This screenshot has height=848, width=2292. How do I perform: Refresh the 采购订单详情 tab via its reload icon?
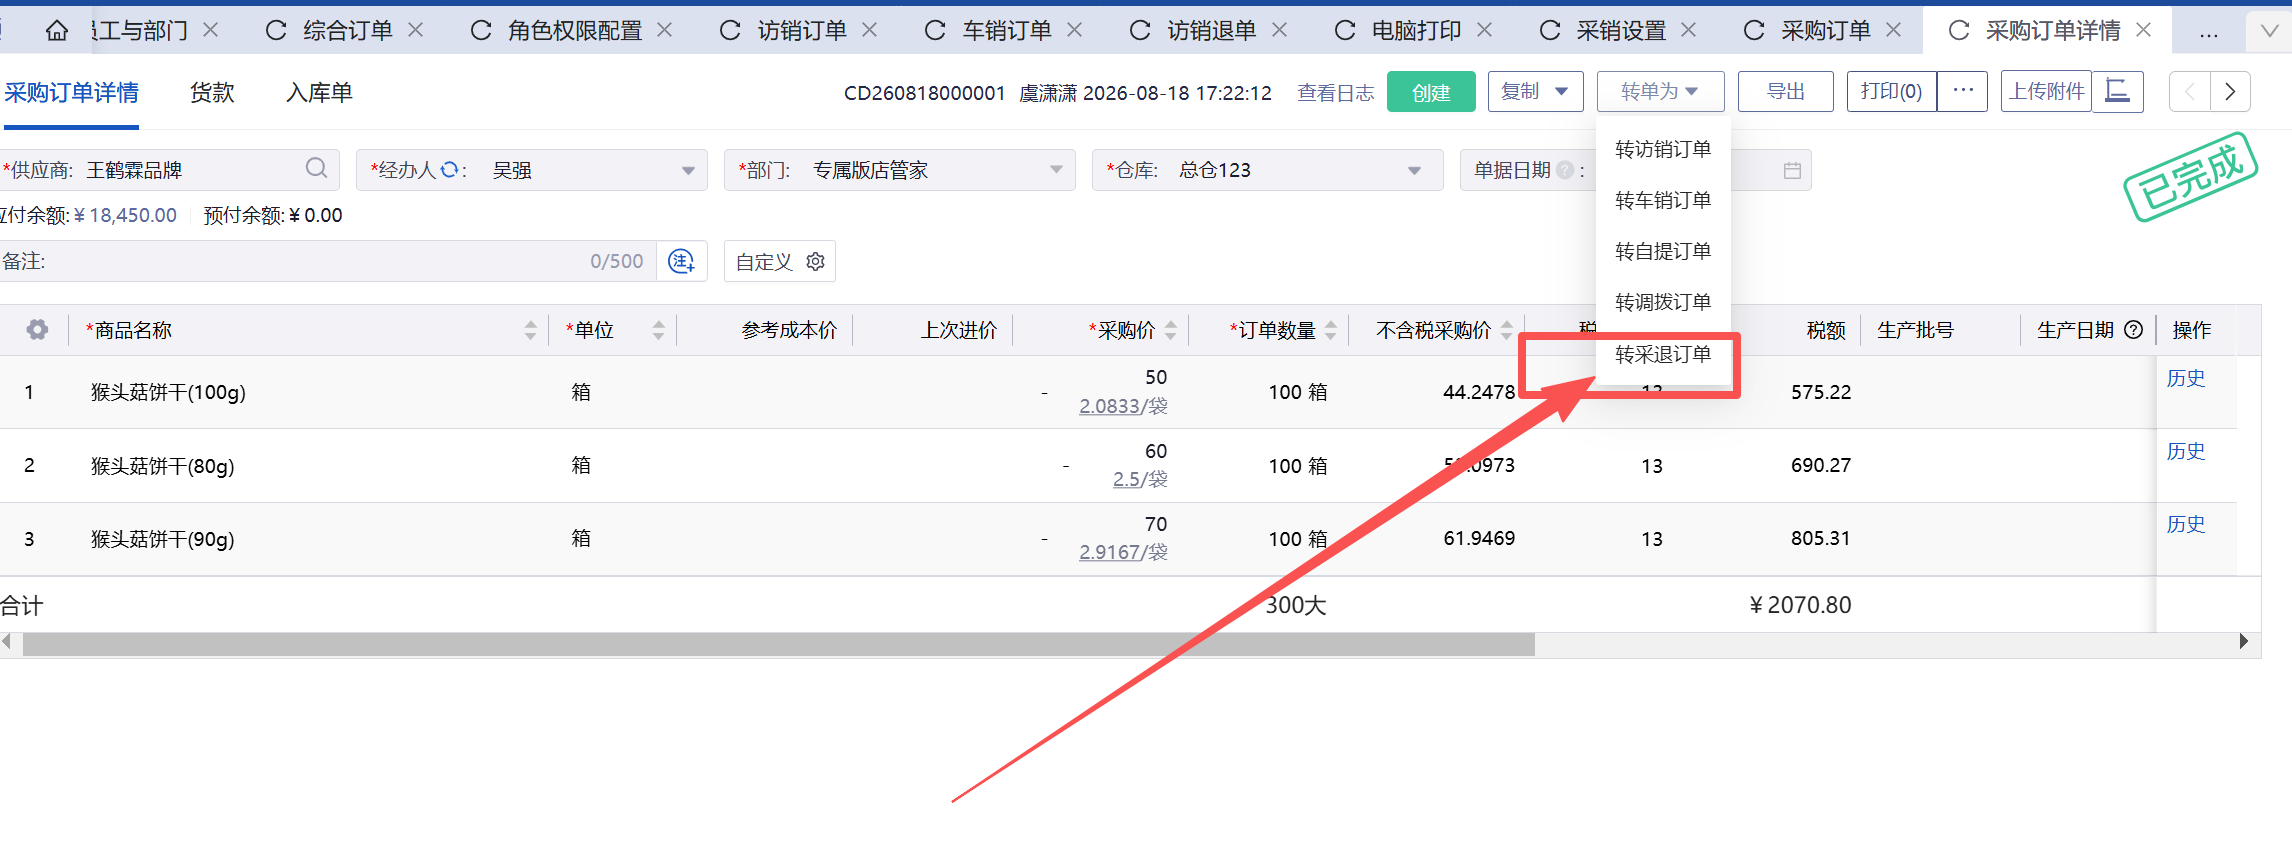coord(1959,31)
